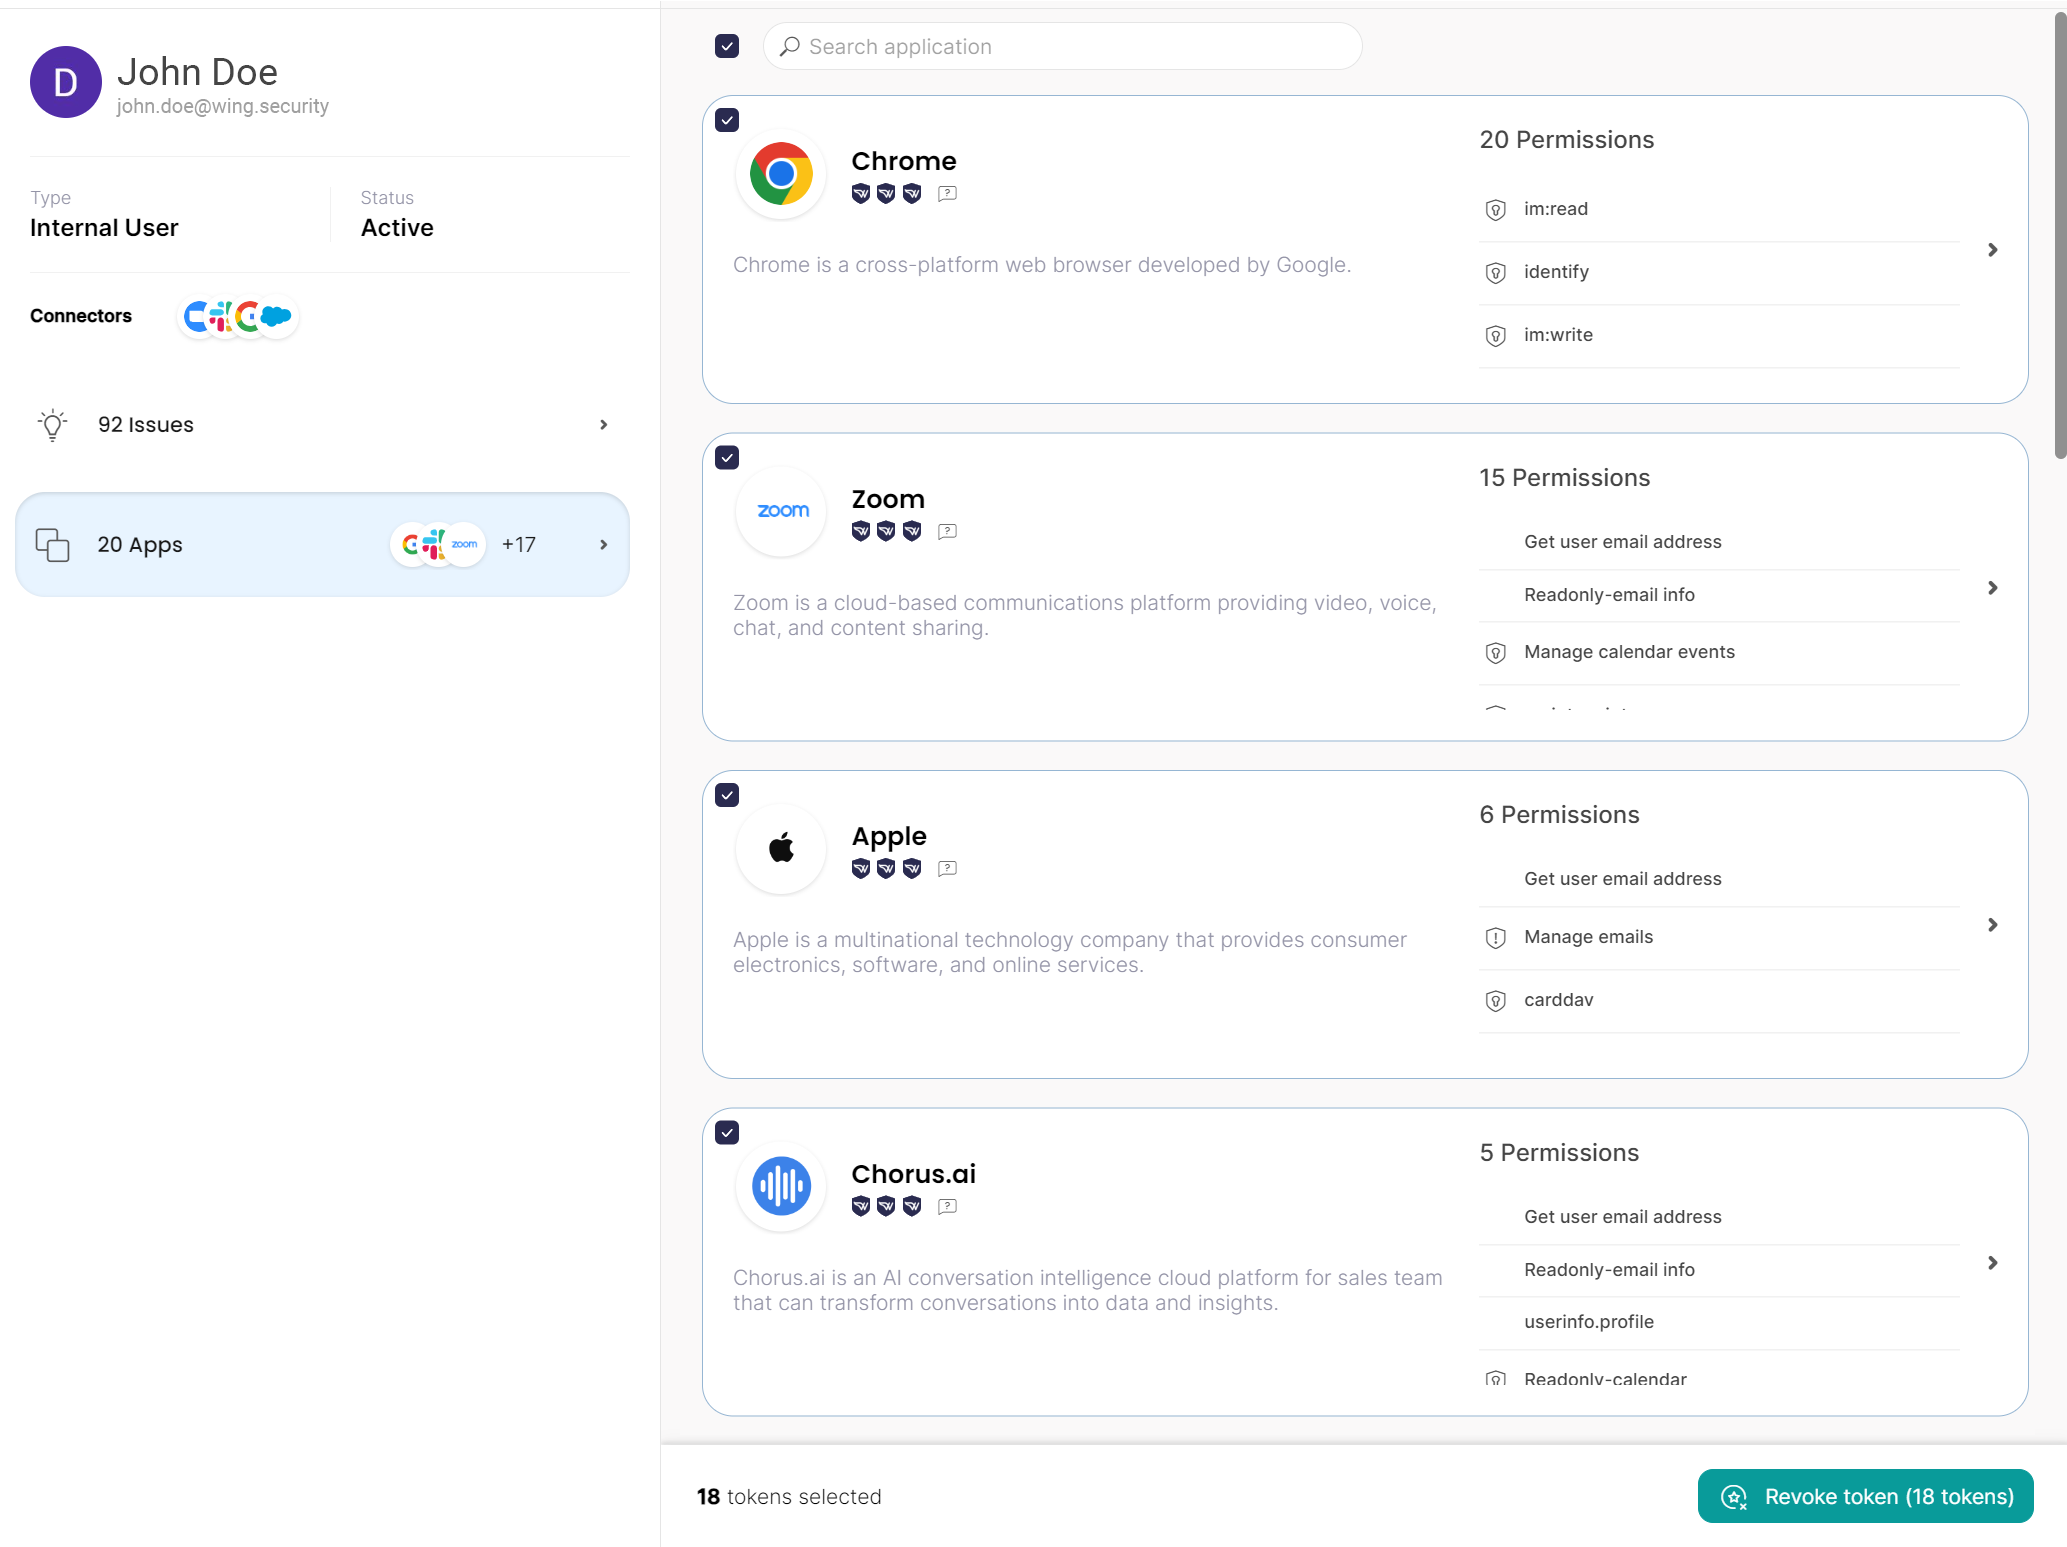Click the second shield rating icon under Chorus.ai
The image size is (2067, 1547).
886,1206
